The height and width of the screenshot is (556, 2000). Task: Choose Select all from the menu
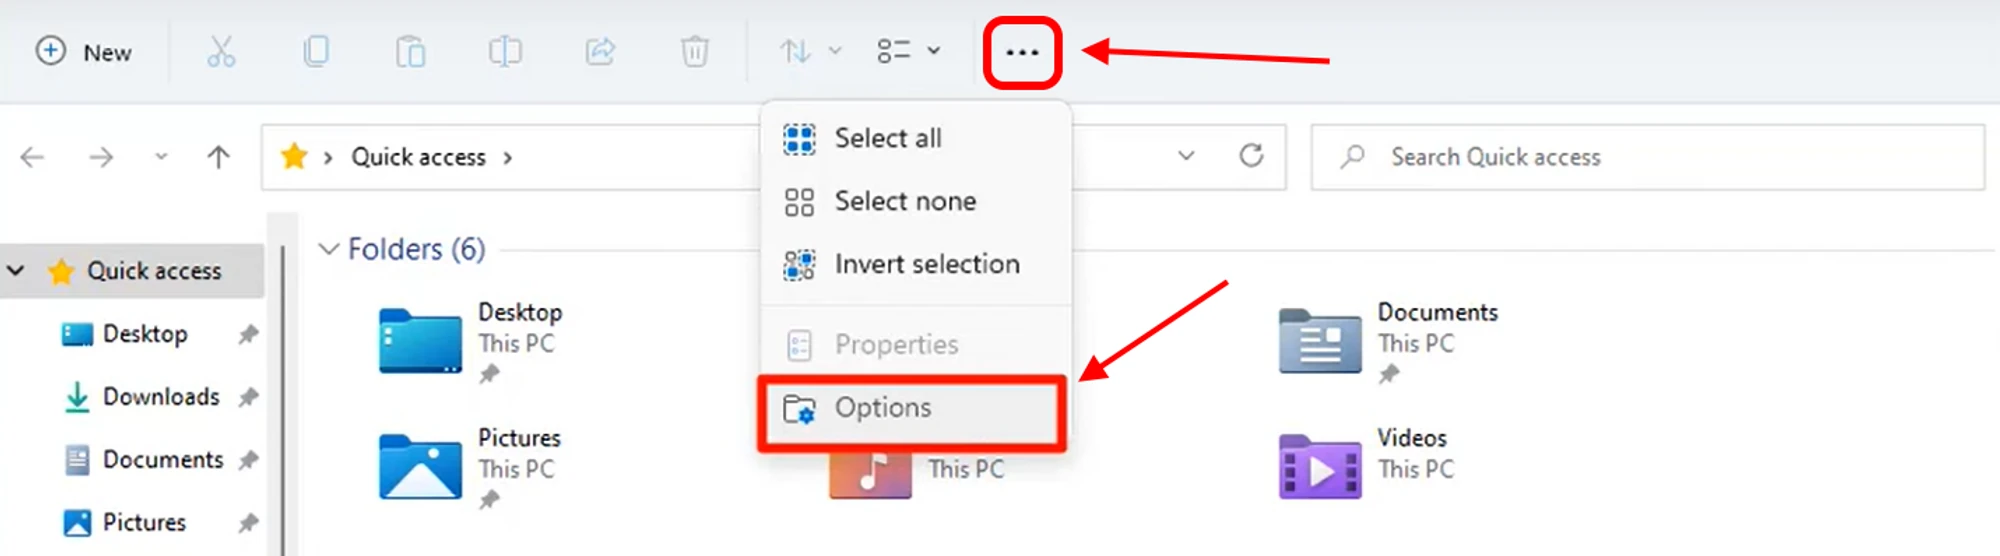click(x=888, y=138)
